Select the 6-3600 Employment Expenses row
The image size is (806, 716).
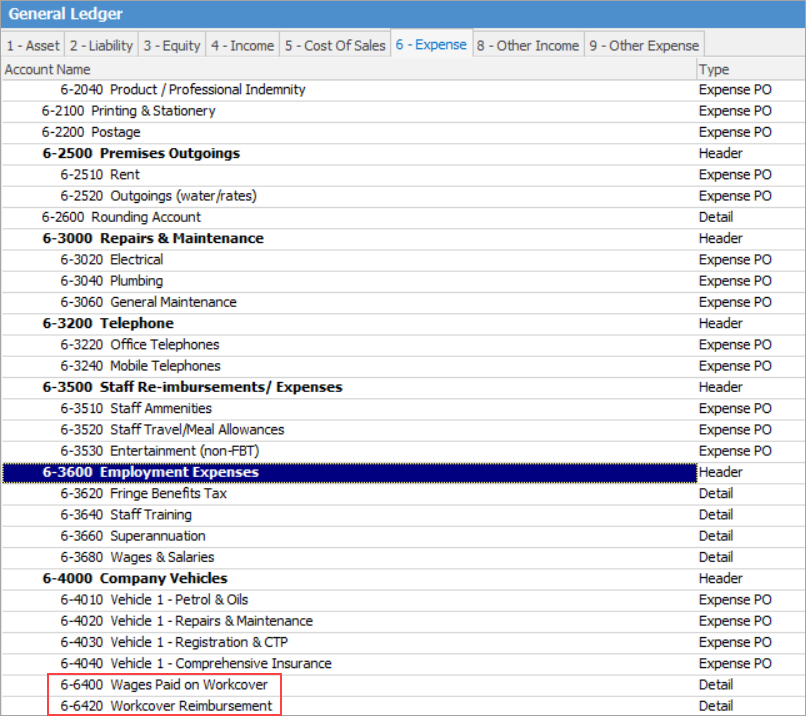tap(150, 472)
